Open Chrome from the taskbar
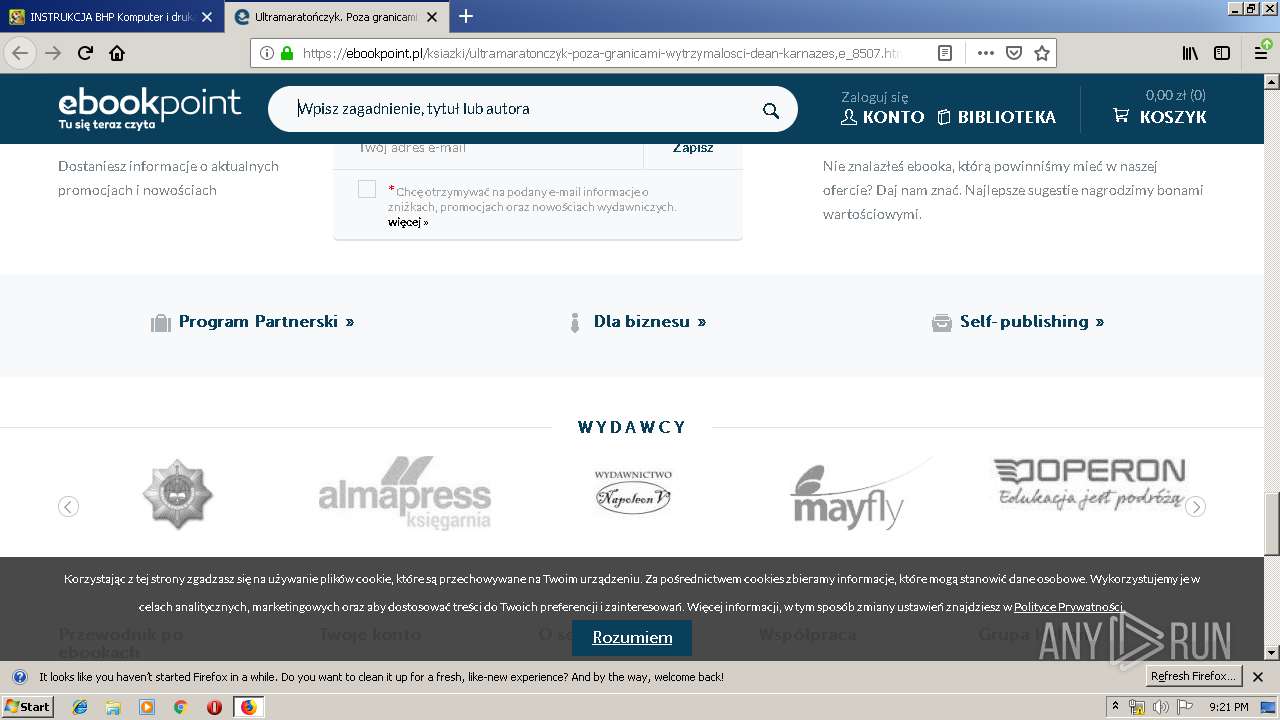Screen dimensions: 1280x720 click(180, 707)
